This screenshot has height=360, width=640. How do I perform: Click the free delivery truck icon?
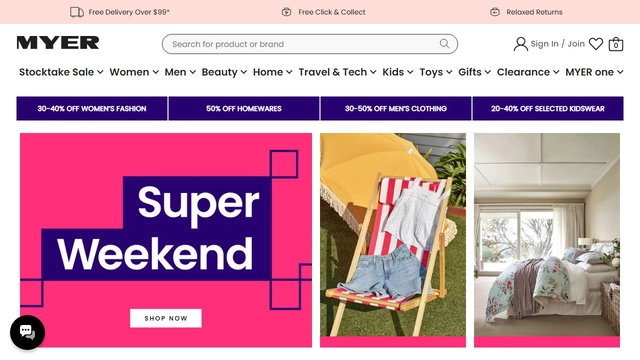click(x=77, y=12)
